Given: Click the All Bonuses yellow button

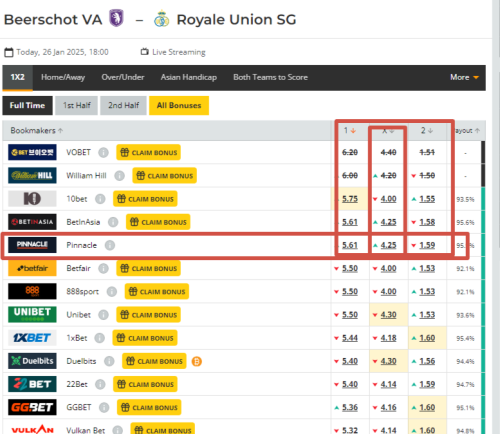Looking at the screenshot, I should (x=179, y=106).
